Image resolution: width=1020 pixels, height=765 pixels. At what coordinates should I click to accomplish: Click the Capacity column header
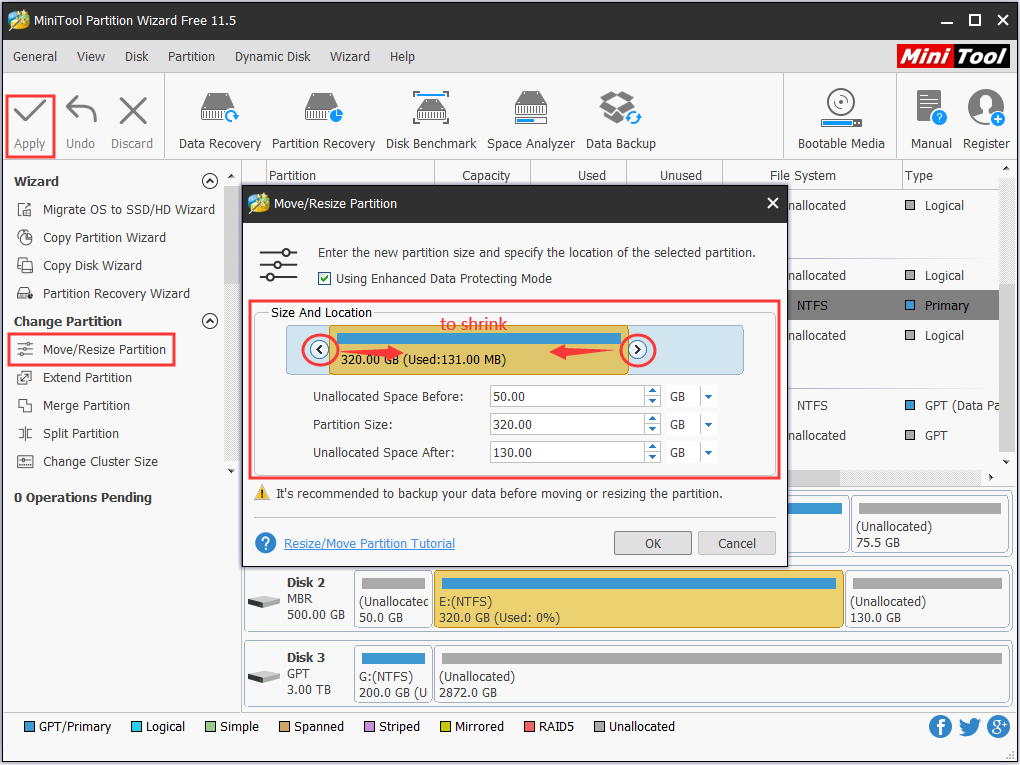click(485, 176)
